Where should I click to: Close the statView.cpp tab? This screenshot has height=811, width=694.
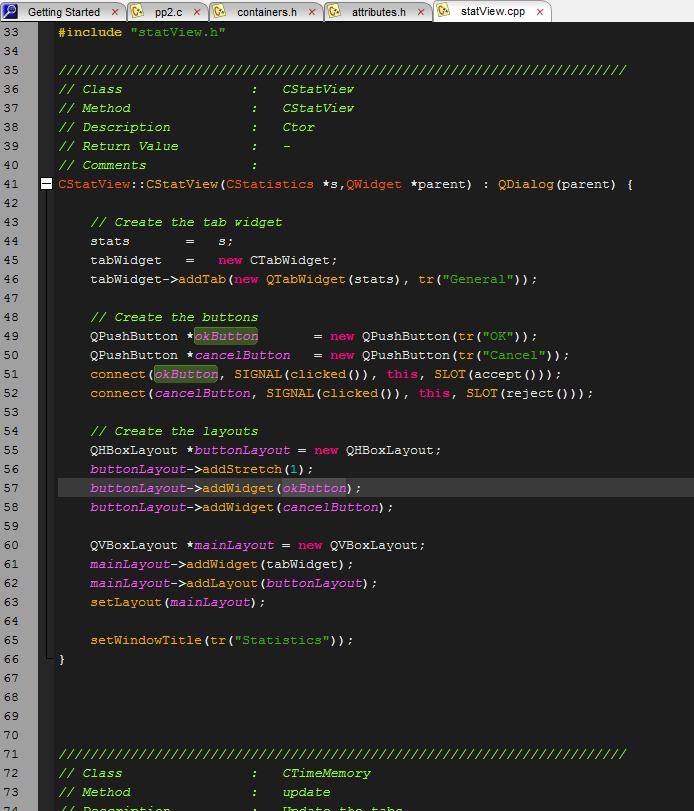[x=541, y=12]
